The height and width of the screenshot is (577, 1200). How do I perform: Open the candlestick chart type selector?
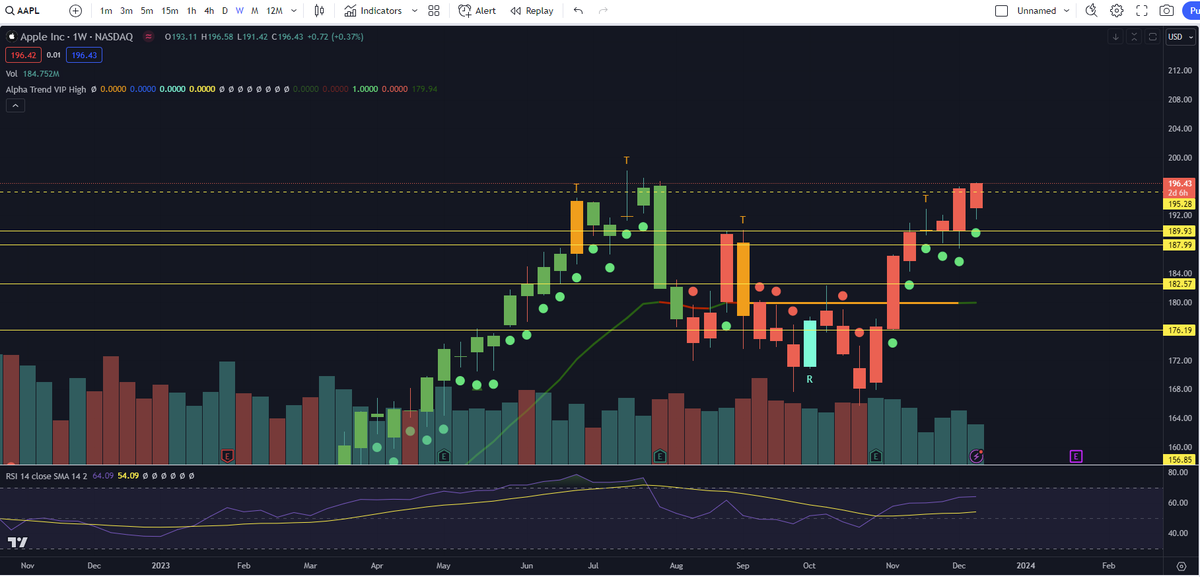point(320,11)
